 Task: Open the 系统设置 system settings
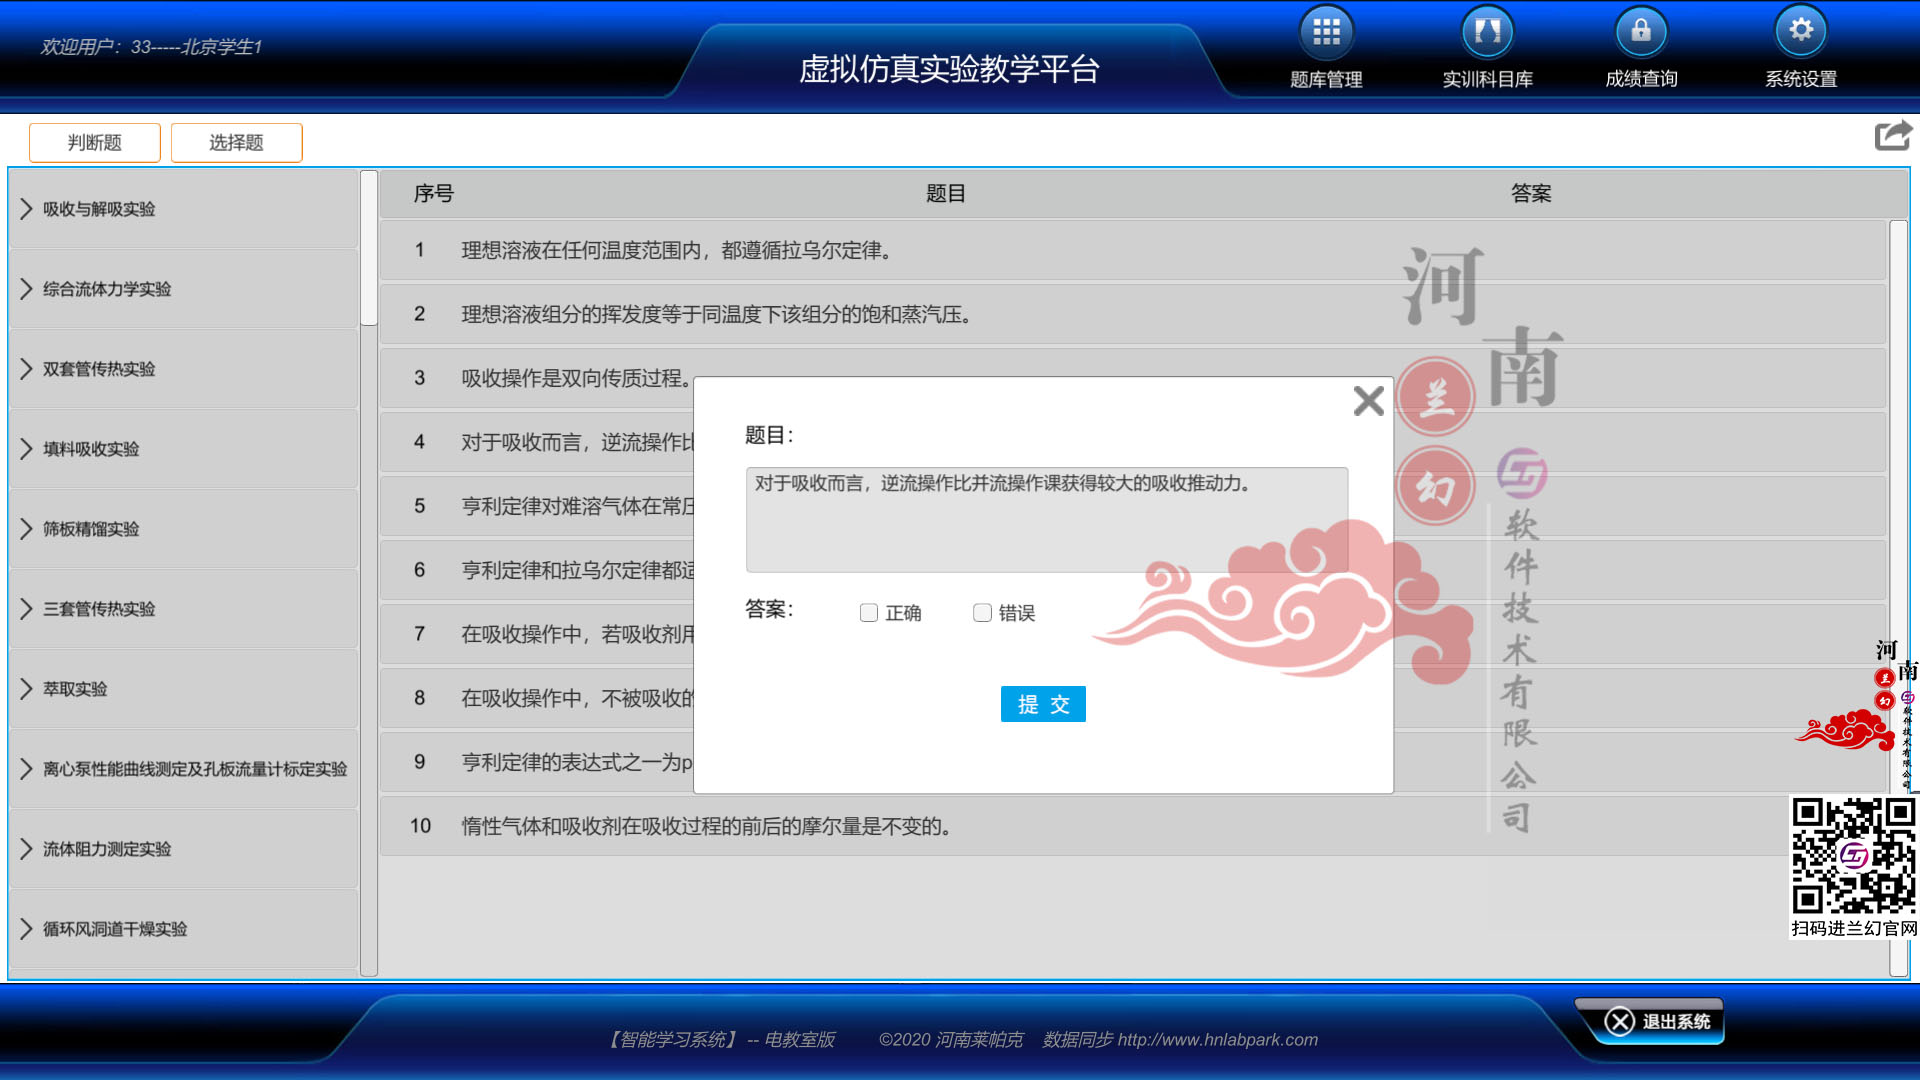point(1801,45)
